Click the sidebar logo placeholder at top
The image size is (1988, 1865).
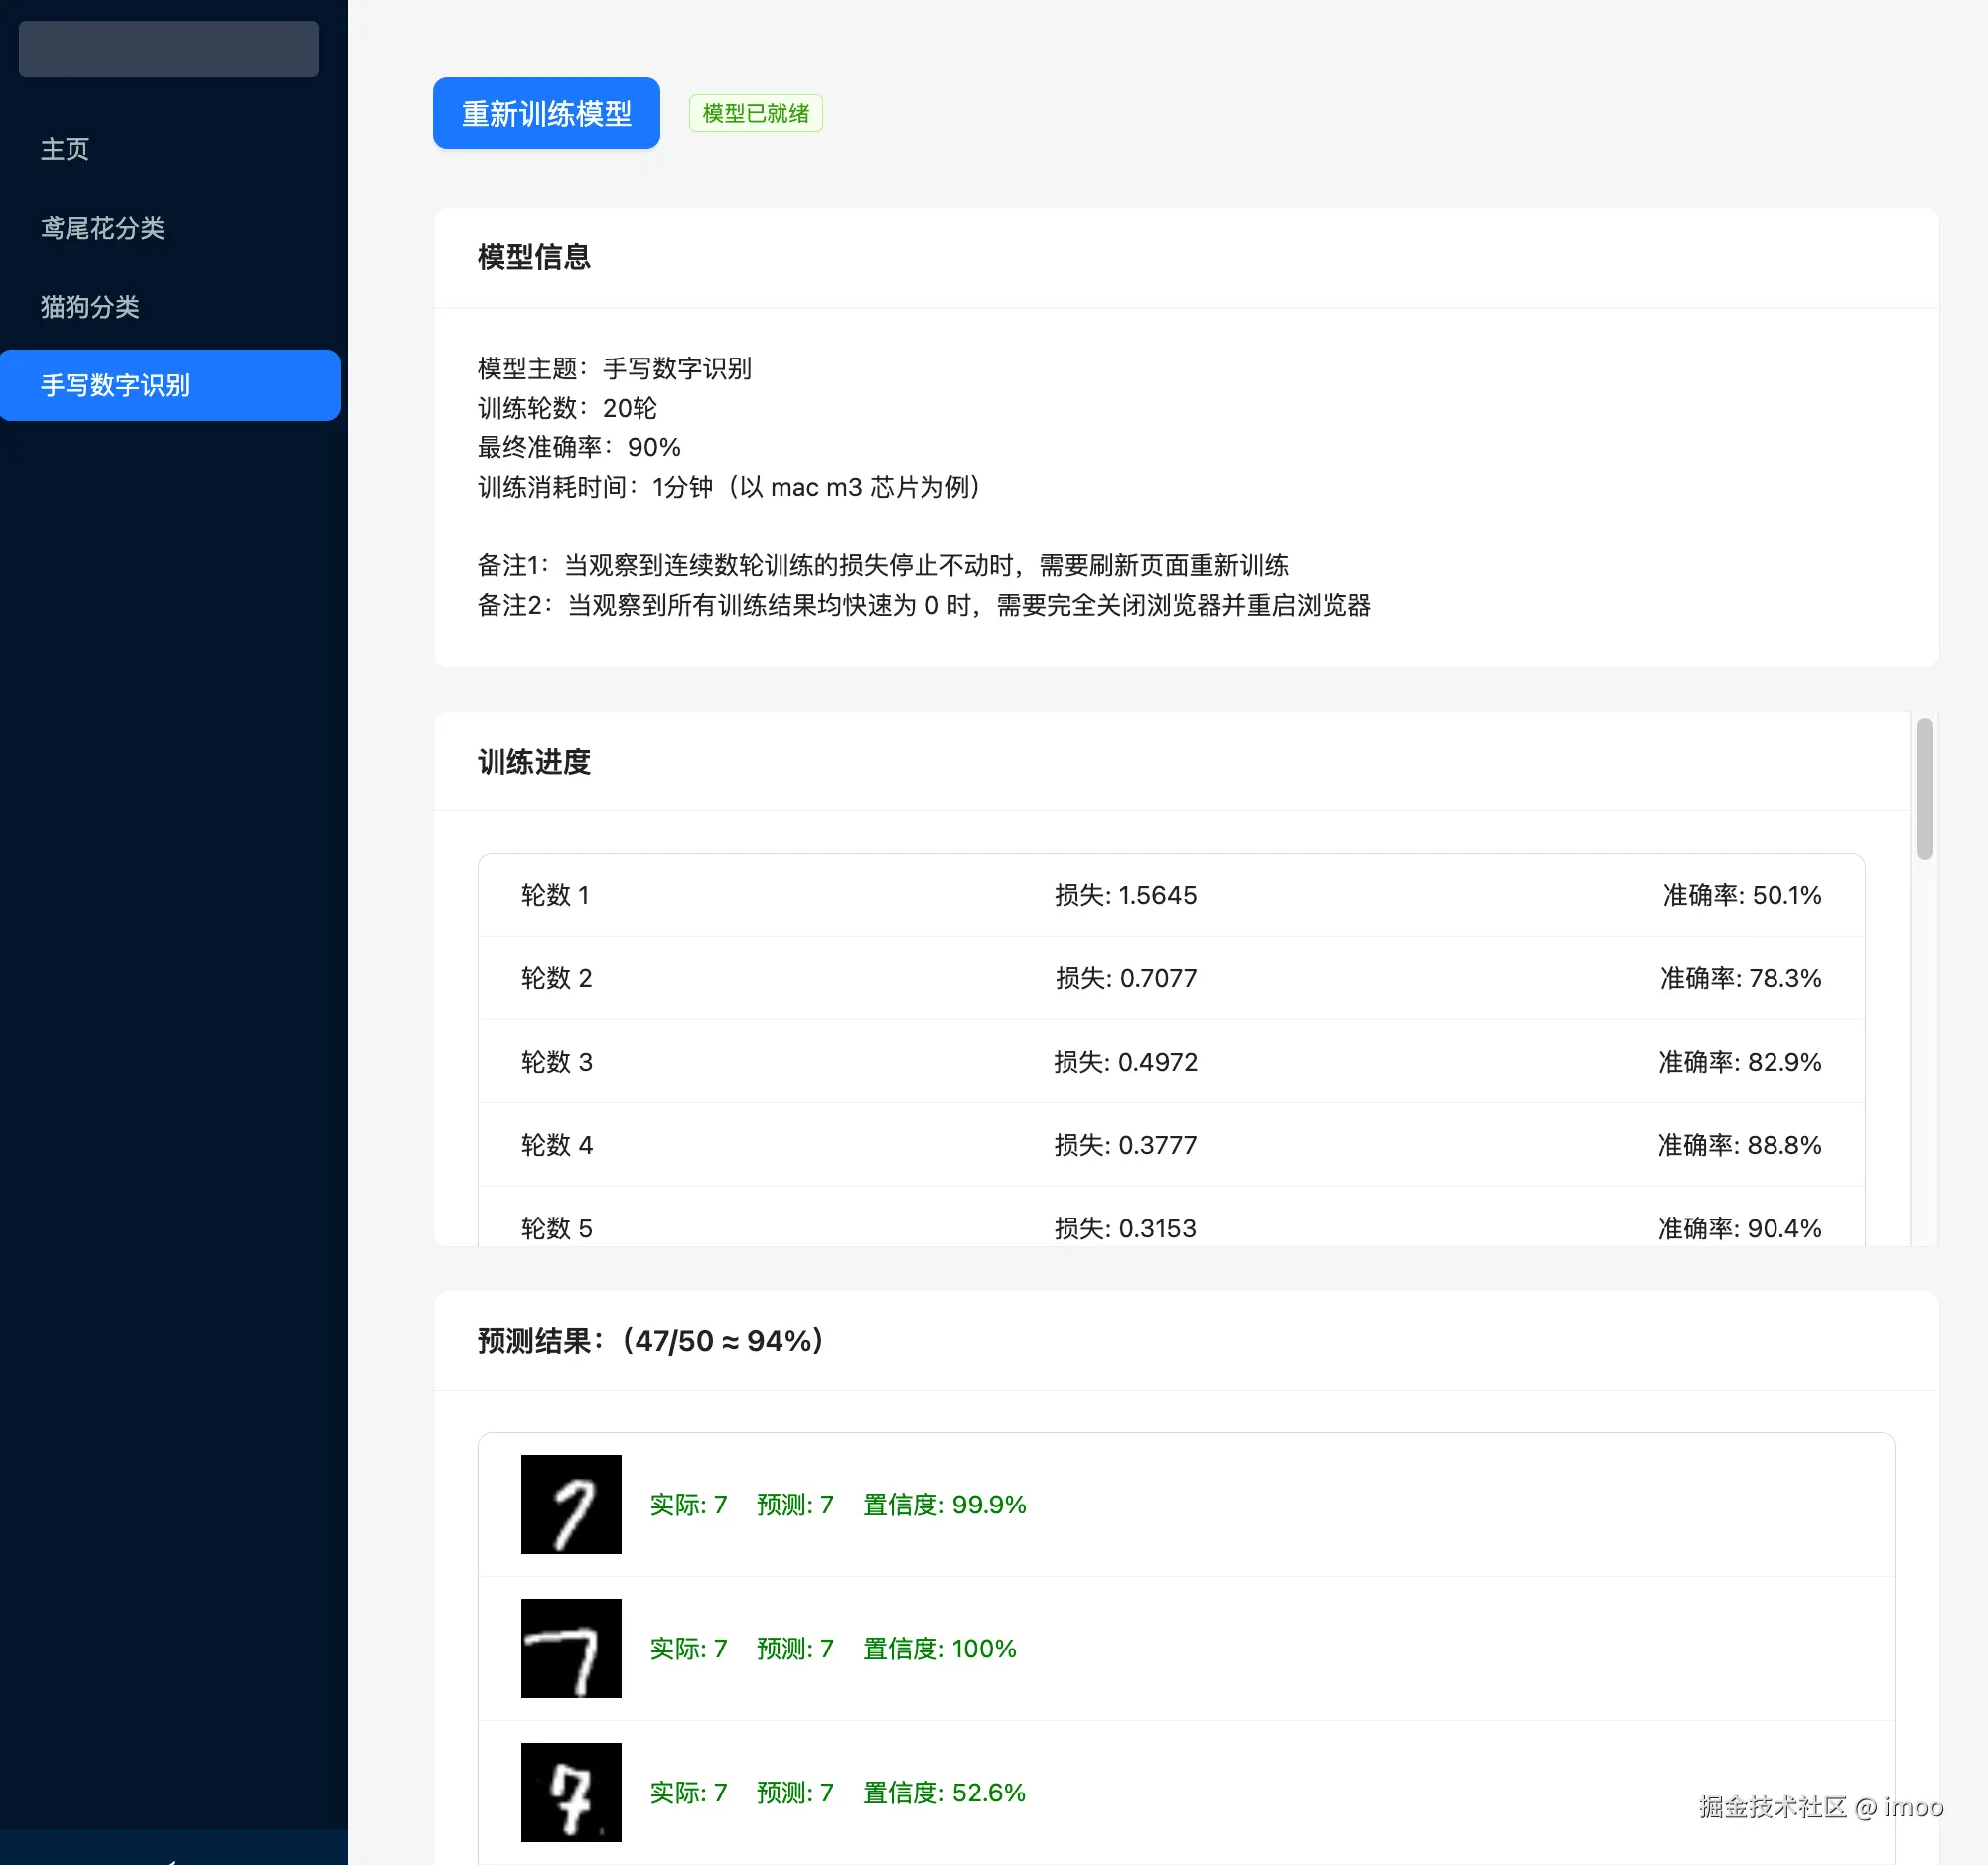click(168, 49)
